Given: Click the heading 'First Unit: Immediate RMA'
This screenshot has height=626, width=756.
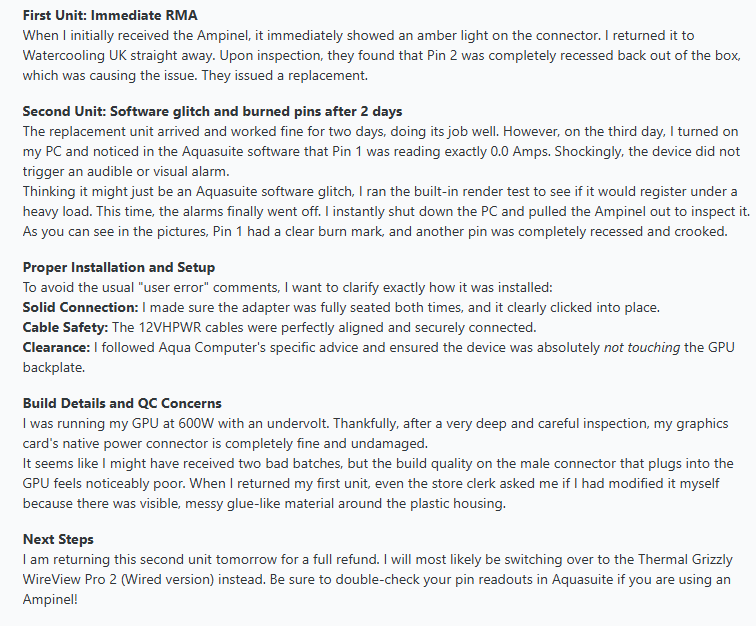Looking at the screenshot, I should click(110, 15).
